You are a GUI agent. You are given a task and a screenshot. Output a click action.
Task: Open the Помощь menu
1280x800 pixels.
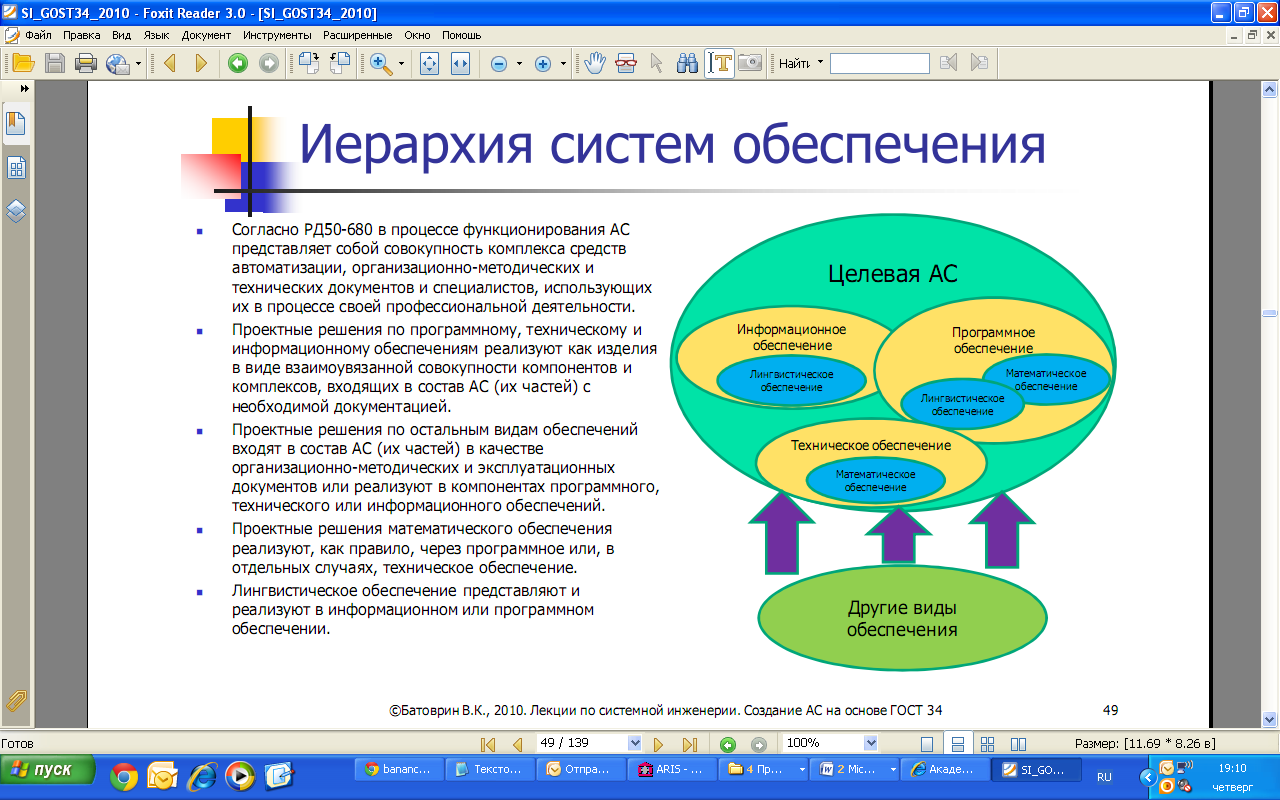click(x=461, y=35)
